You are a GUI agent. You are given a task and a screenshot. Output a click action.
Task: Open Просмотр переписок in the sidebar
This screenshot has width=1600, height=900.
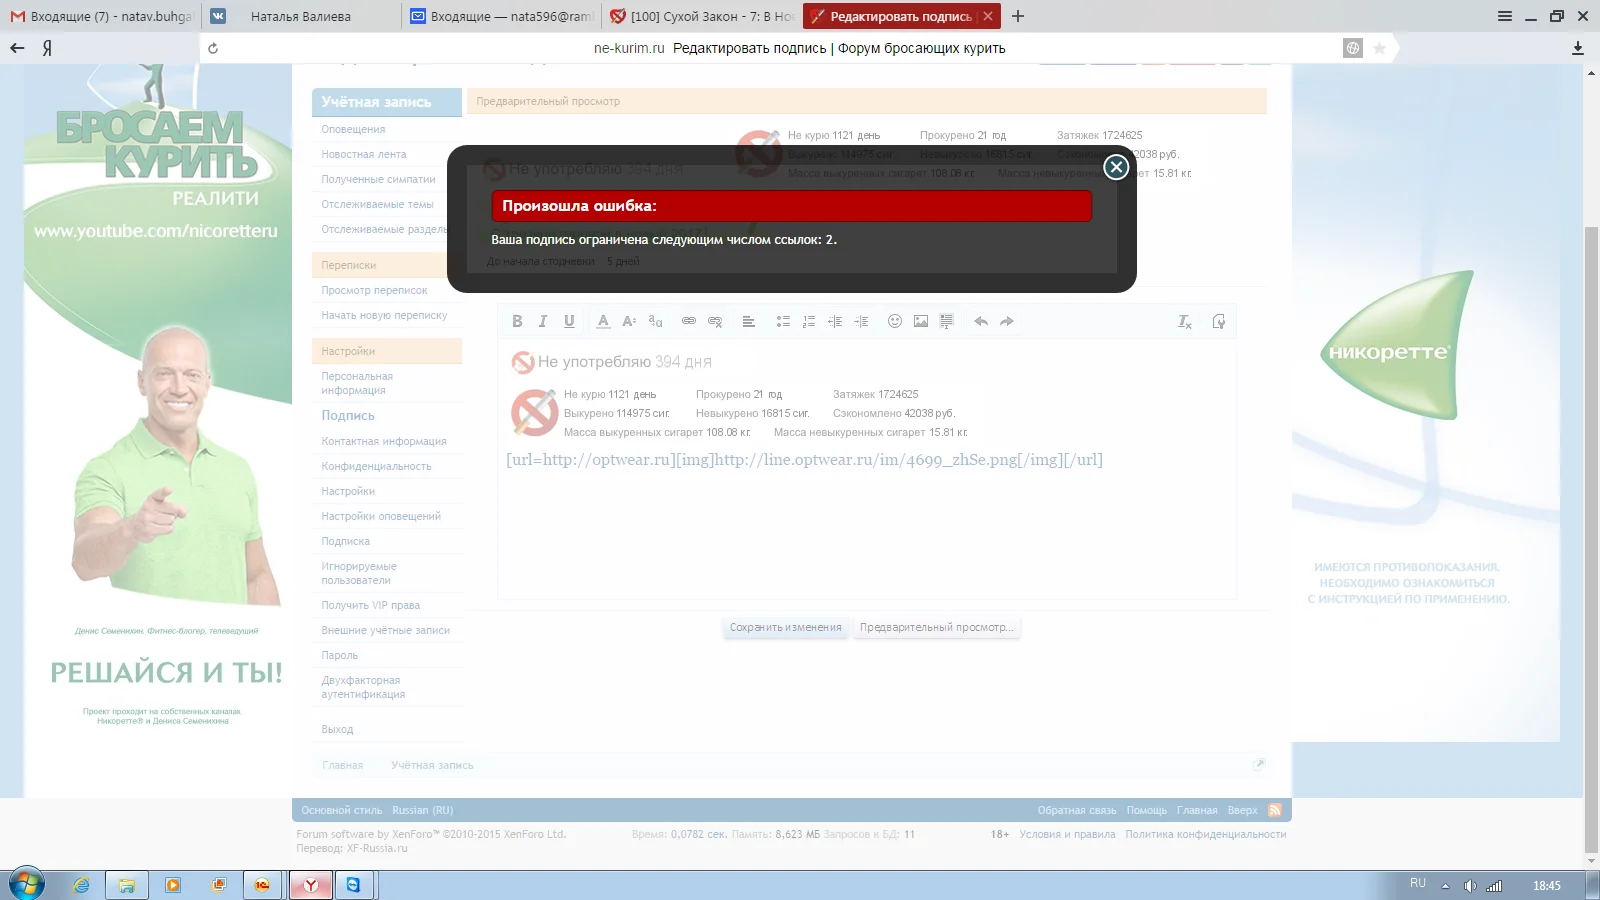(x=374, y=290)
